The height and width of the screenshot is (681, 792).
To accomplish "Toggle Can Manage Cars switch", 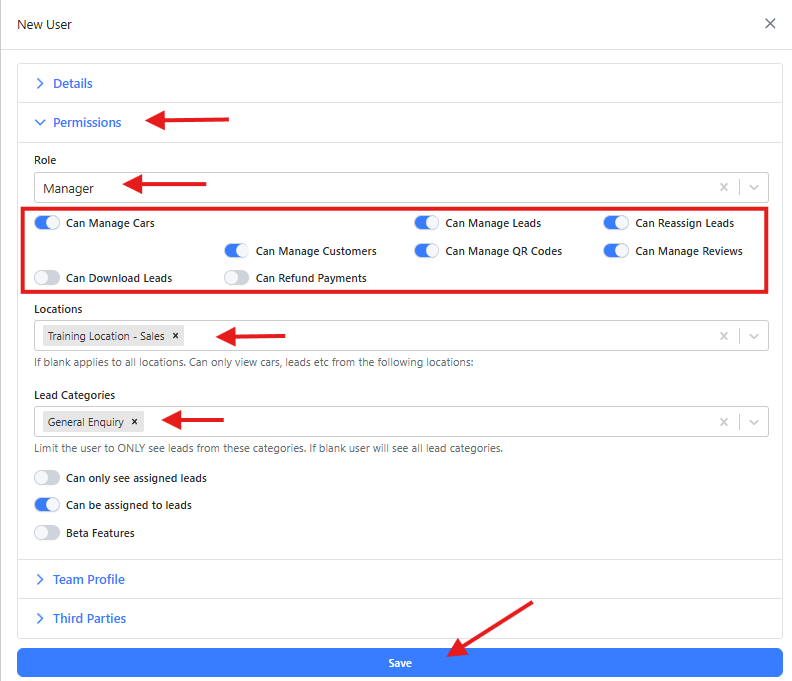I will [x=47, y=223].
